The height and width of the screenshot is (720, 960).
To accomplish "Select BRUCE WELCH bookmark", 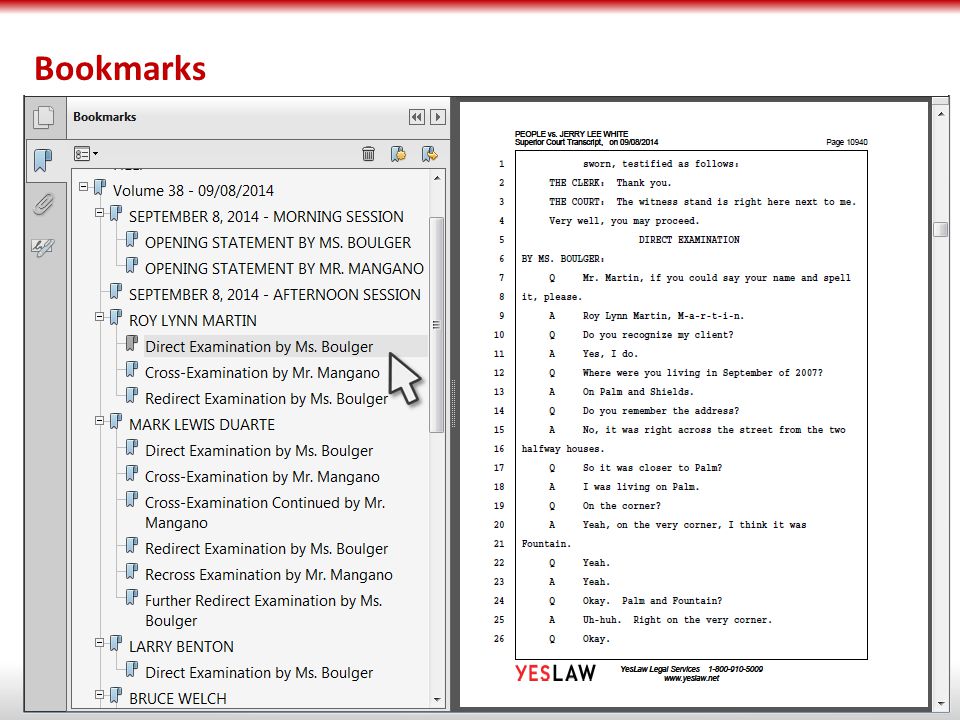I will (178, 699).
